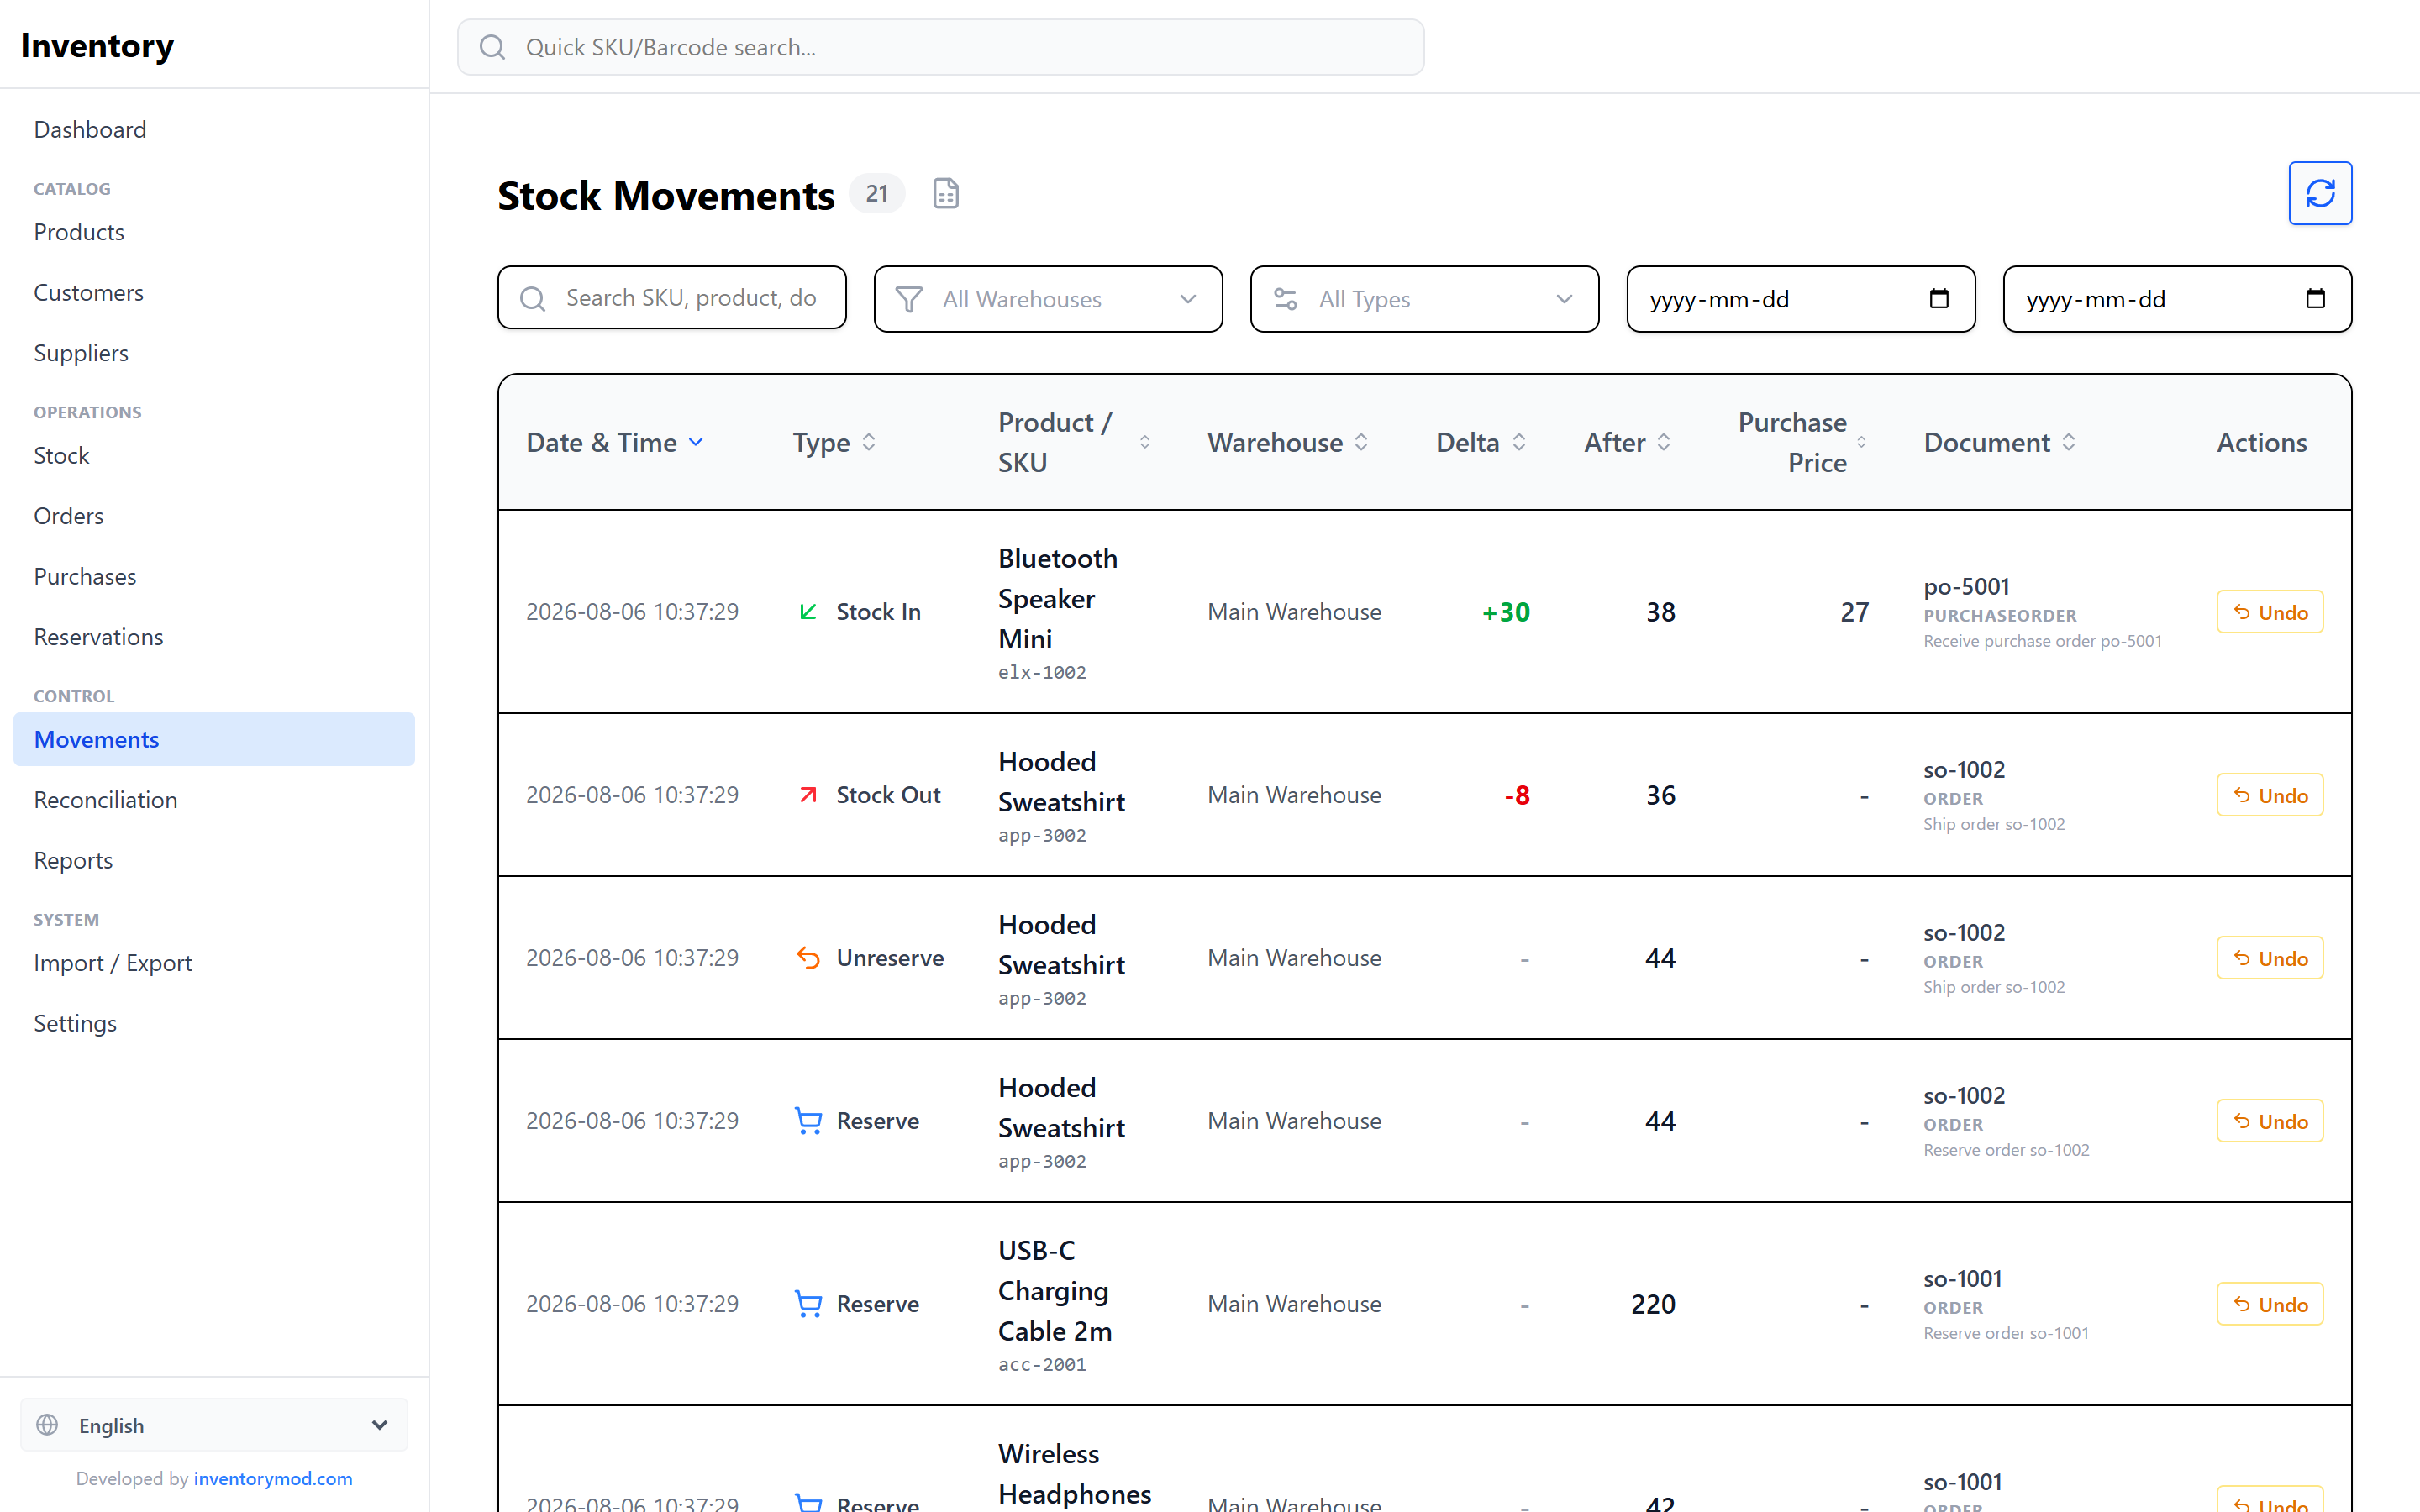Open the All Warehouses dropdown
Screen dimensions: 2420x1512
1047,299
